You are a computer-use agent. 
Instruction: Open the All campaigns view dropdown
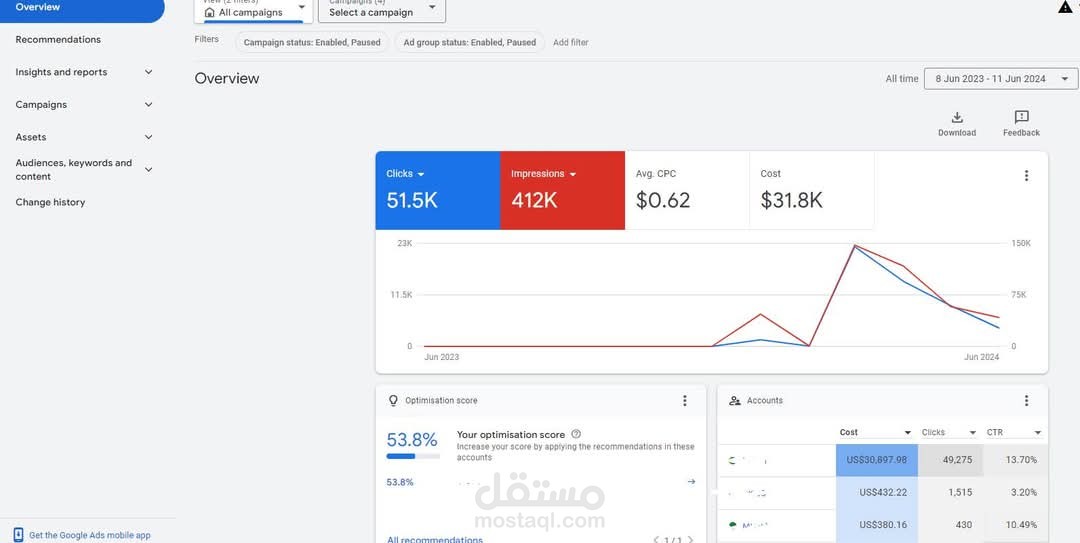(x=253, y=10)
